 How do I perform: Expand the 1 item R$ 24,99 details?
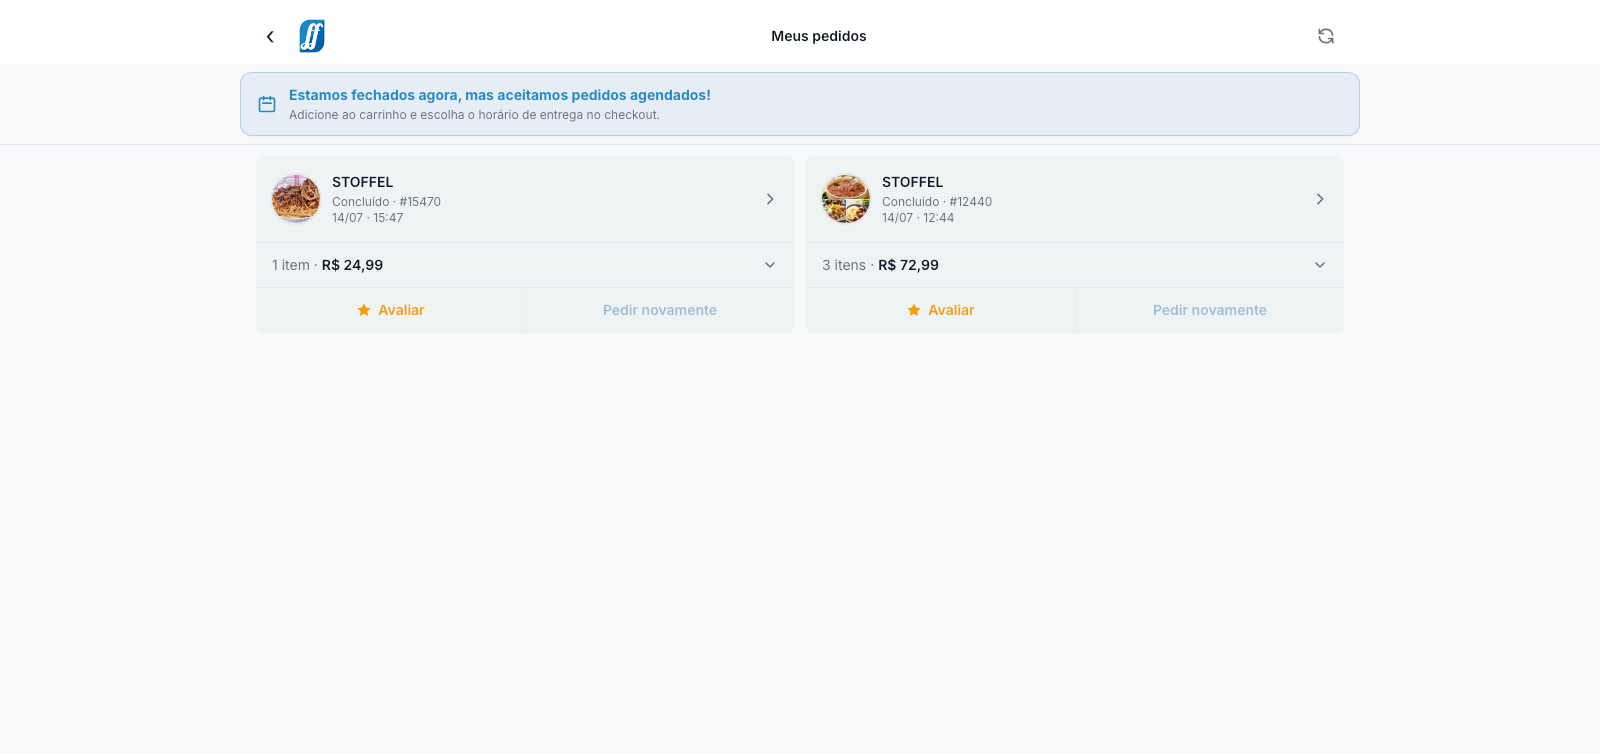coord(525,265)
